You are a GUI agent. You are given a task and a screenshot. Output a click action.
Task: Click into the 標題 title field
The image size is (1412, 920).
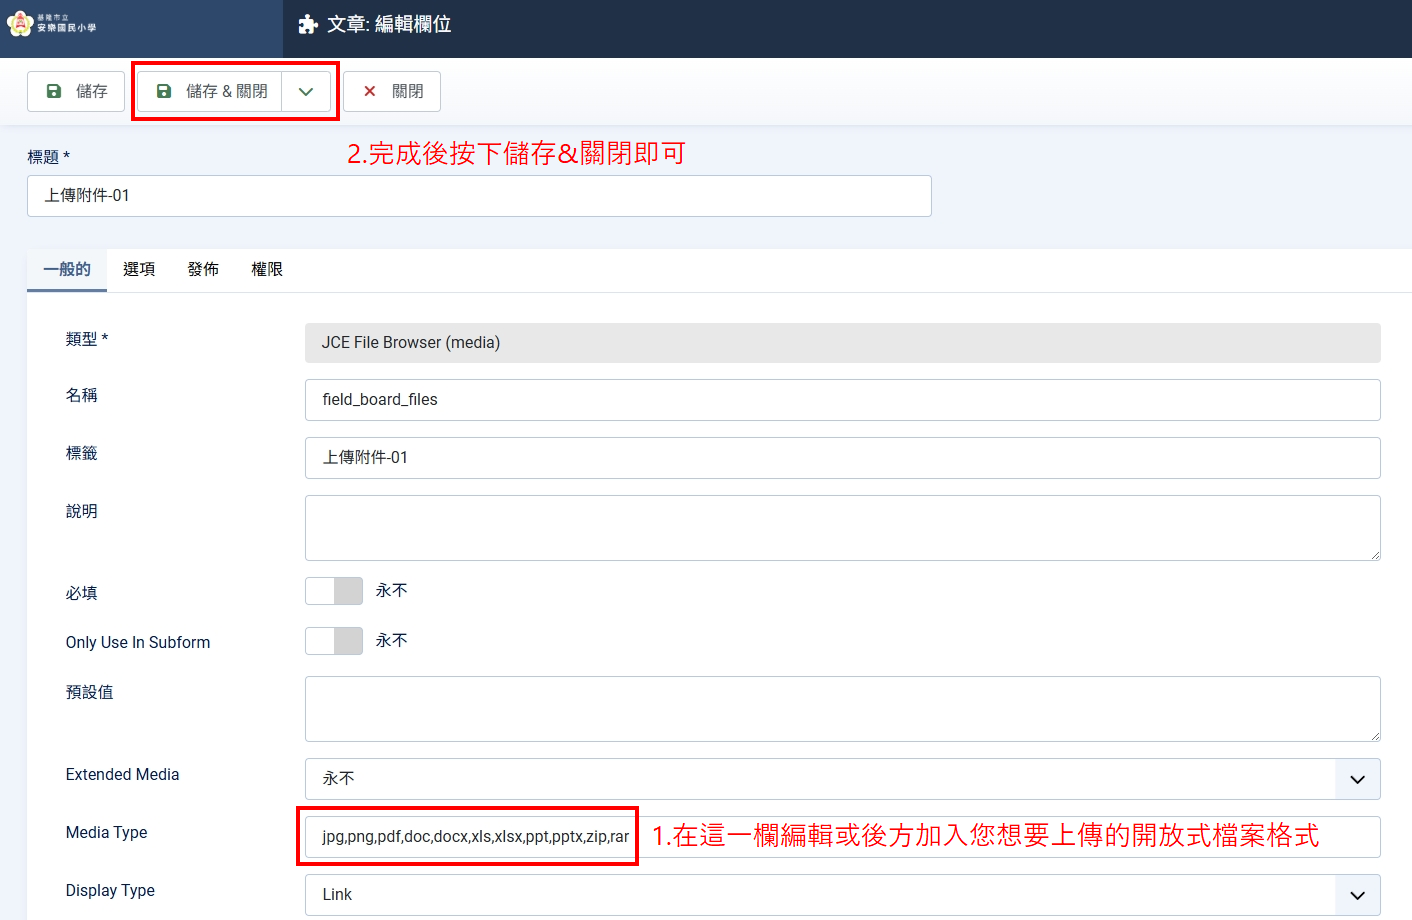pos(479,196)
